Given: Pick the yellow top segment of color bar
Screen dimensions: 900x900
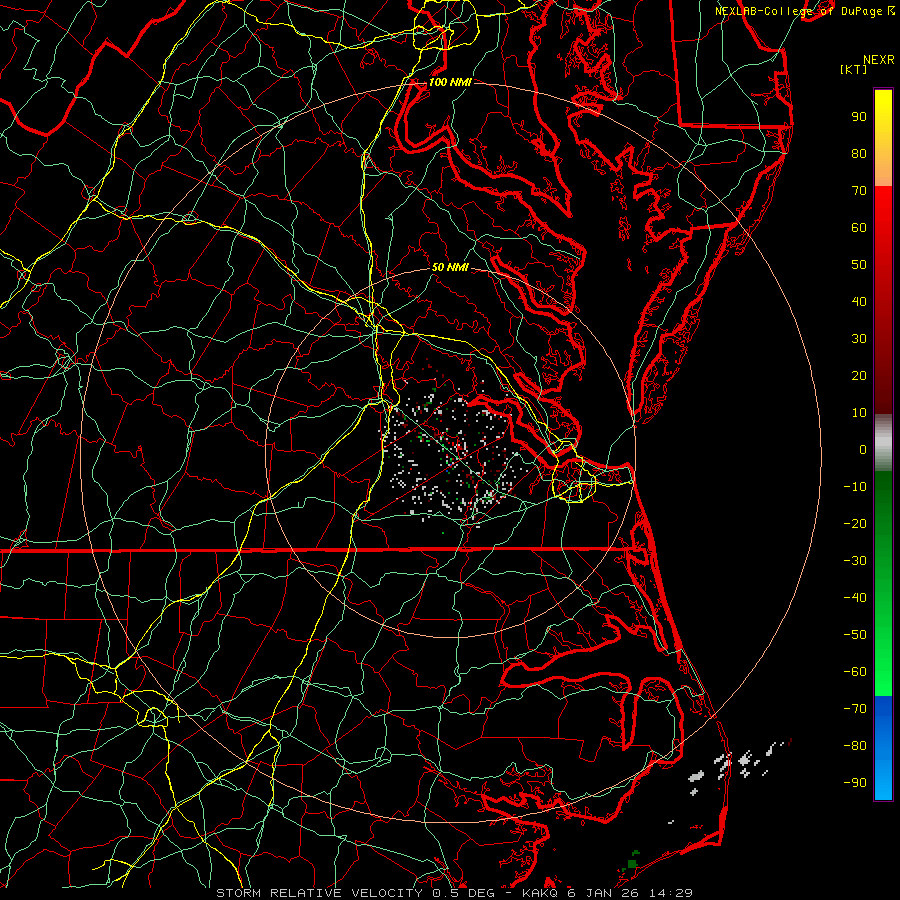Looking at the screenshot, I should [883, 138].
